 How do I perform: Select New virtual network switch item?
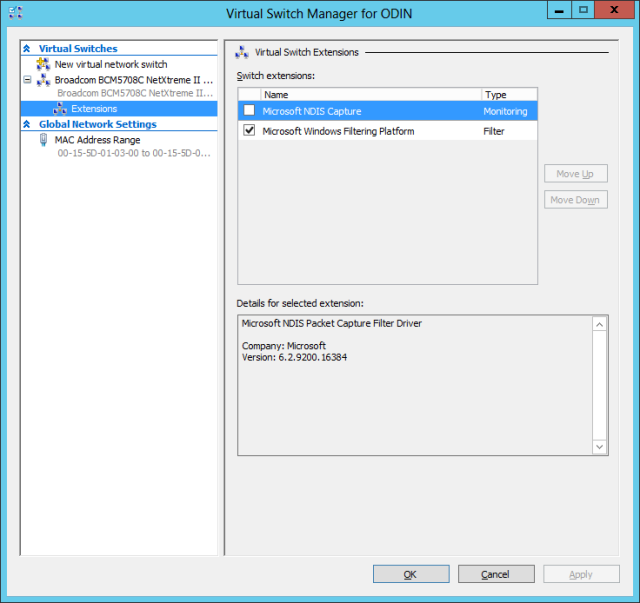[111, 64]
